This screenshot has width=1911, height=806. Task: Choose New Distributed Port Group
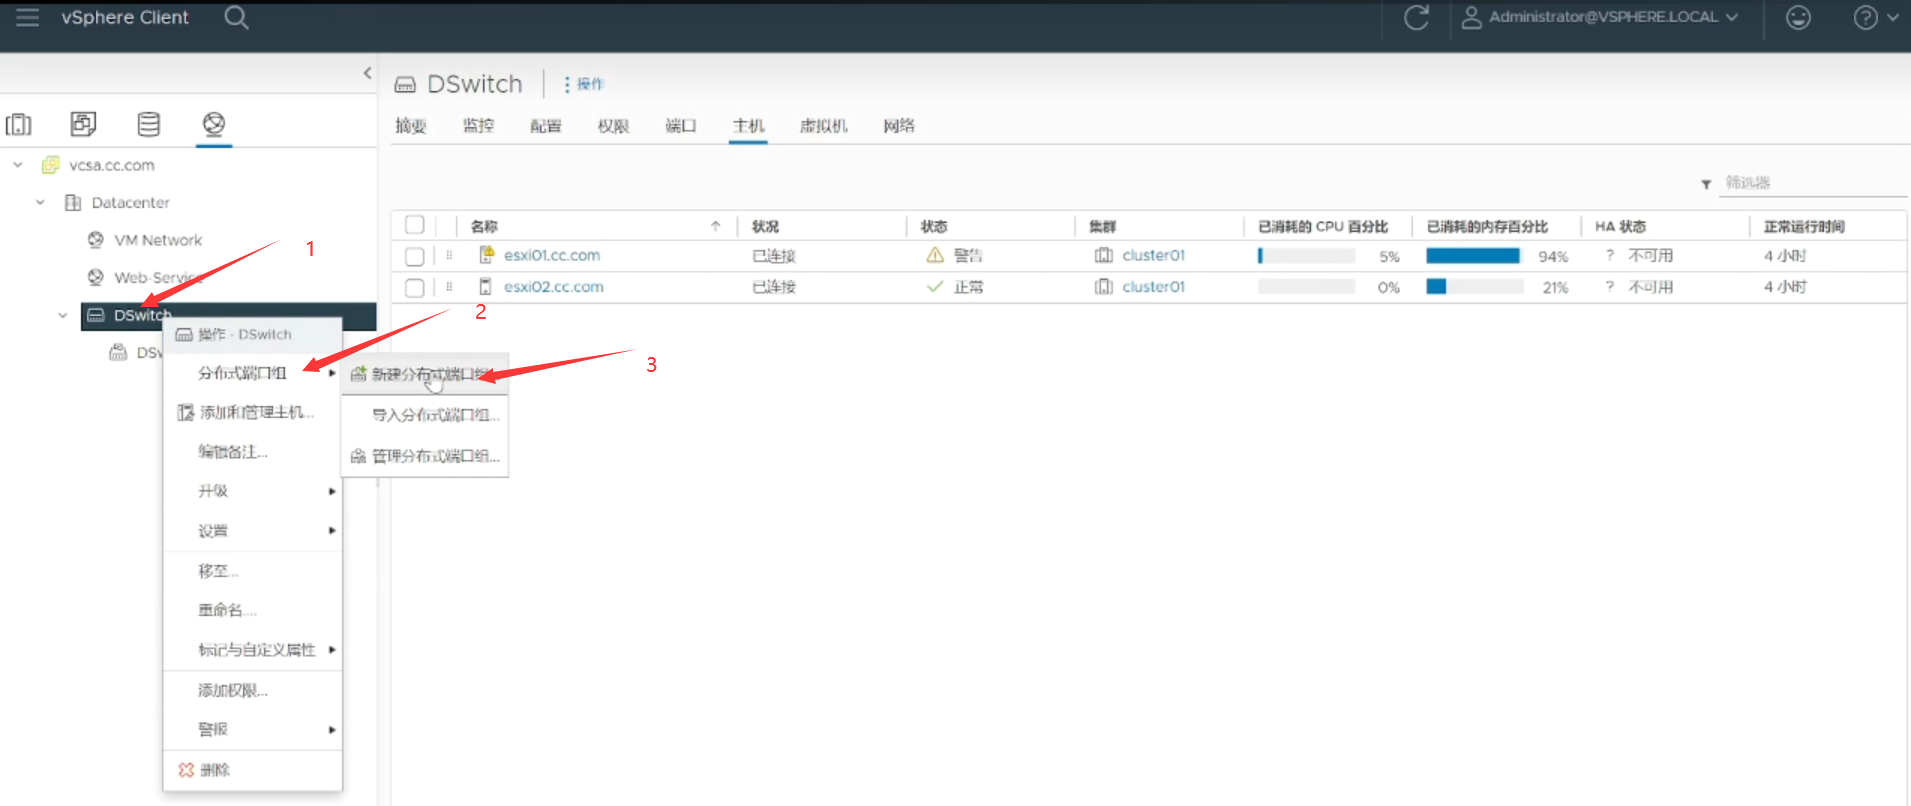coord(425,374)
